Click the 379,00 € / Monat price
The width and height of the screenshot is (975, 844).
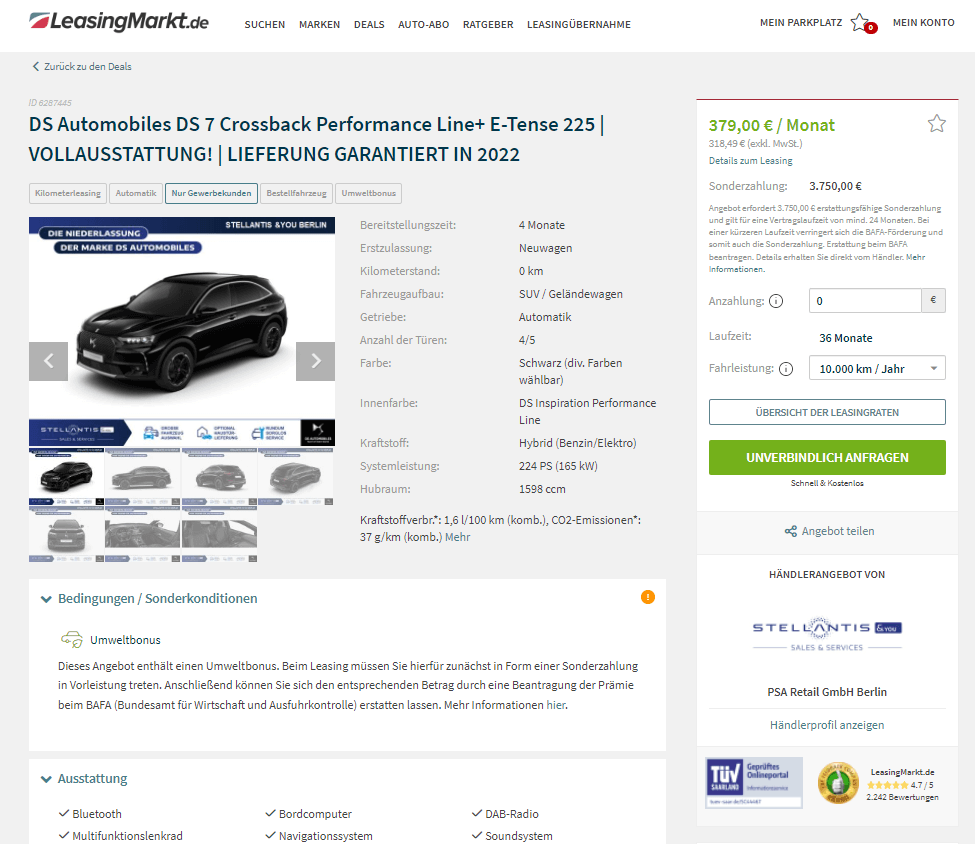[772, 125]
